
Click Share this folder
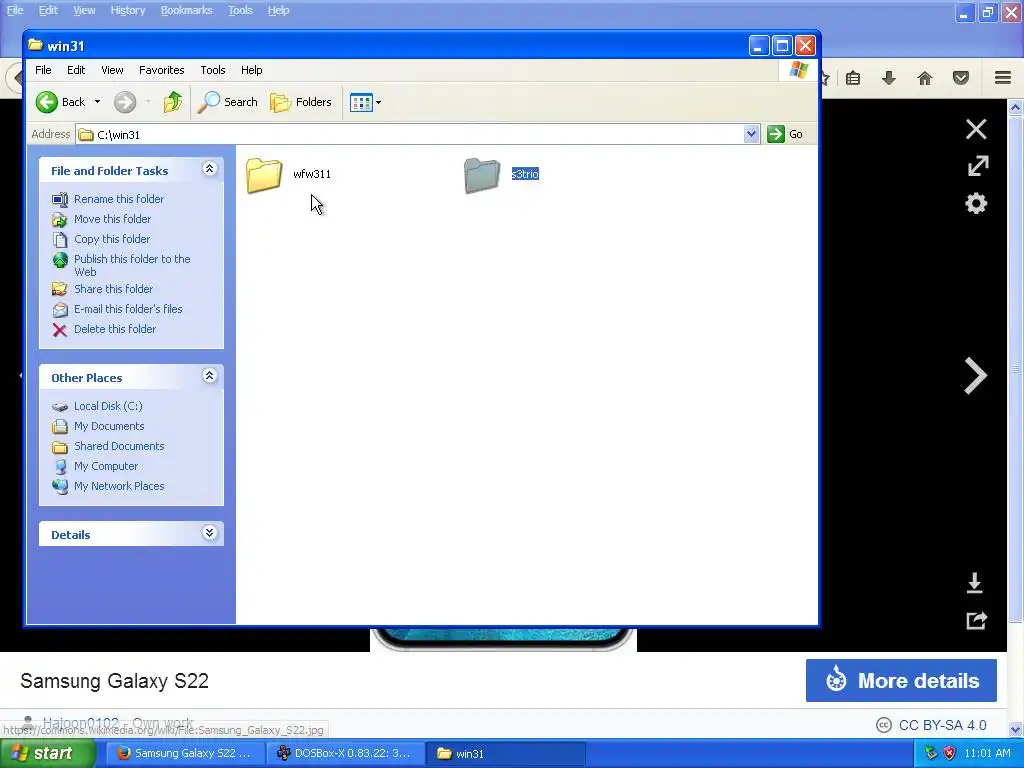click(x=113, y=289)
